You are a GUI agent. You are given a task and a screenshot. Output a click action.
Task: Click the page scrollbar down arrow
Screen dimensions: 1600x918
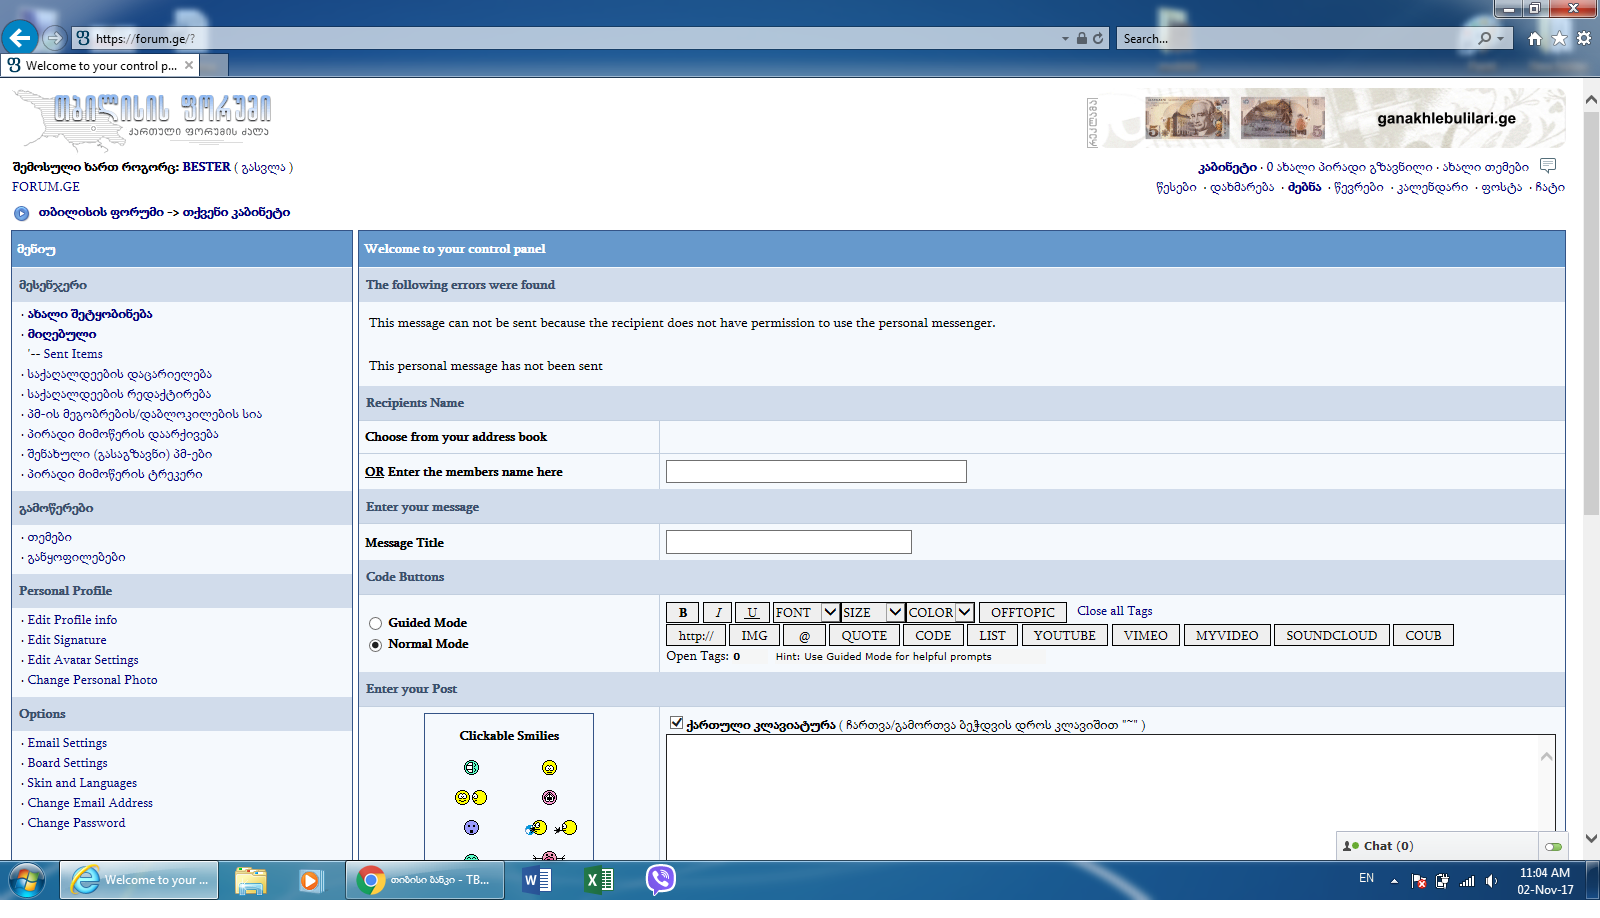click(x=1591, y=838)
